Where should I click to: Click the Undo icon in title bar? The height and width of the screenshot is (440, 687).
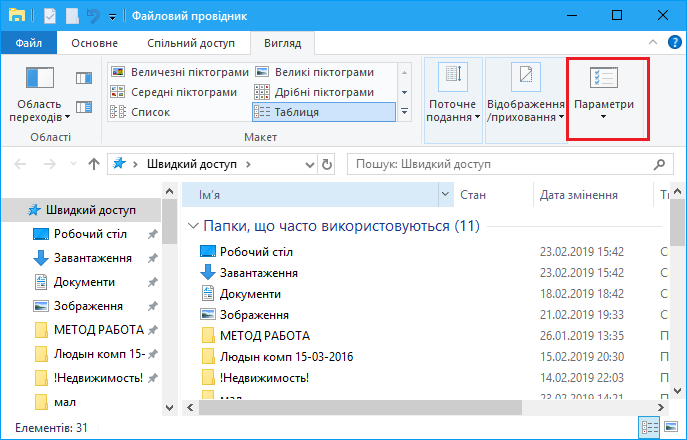[x=93, y=16]
